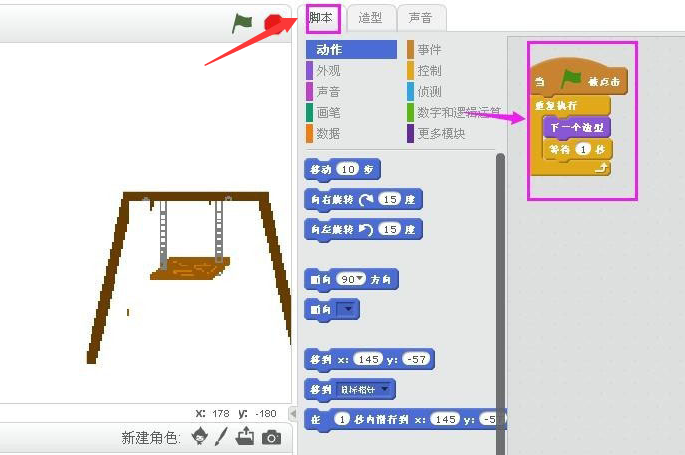Select the 事件 block category
The image size is (685, 455).
[x=430, y=50]
